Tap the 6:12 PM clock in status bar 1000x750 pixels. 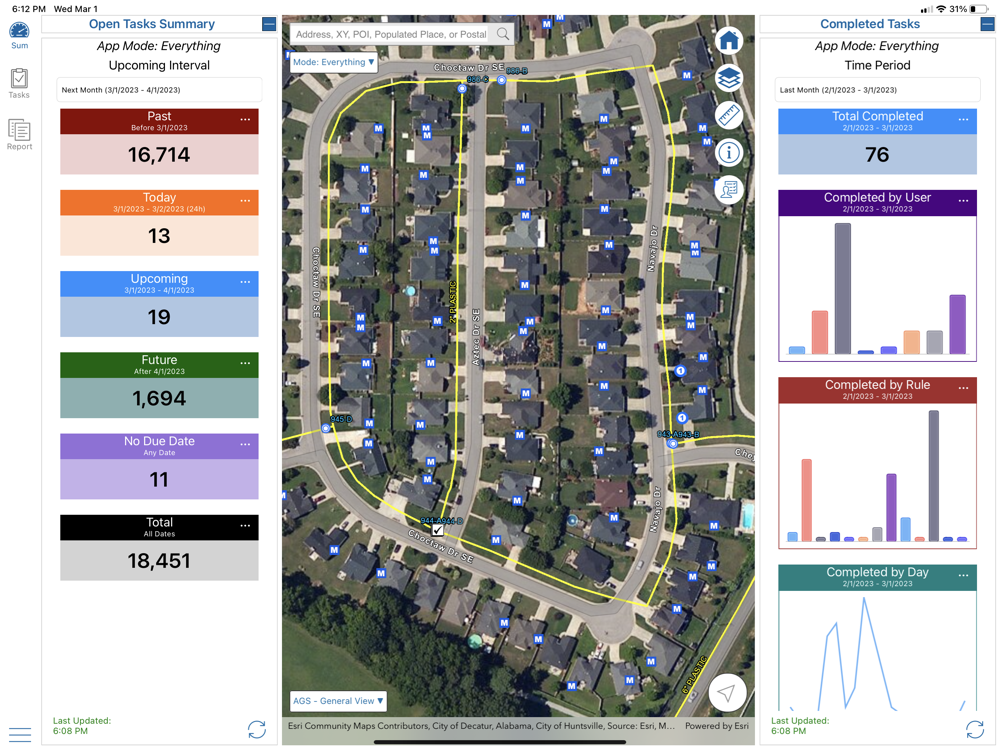(x=29, y=9)
